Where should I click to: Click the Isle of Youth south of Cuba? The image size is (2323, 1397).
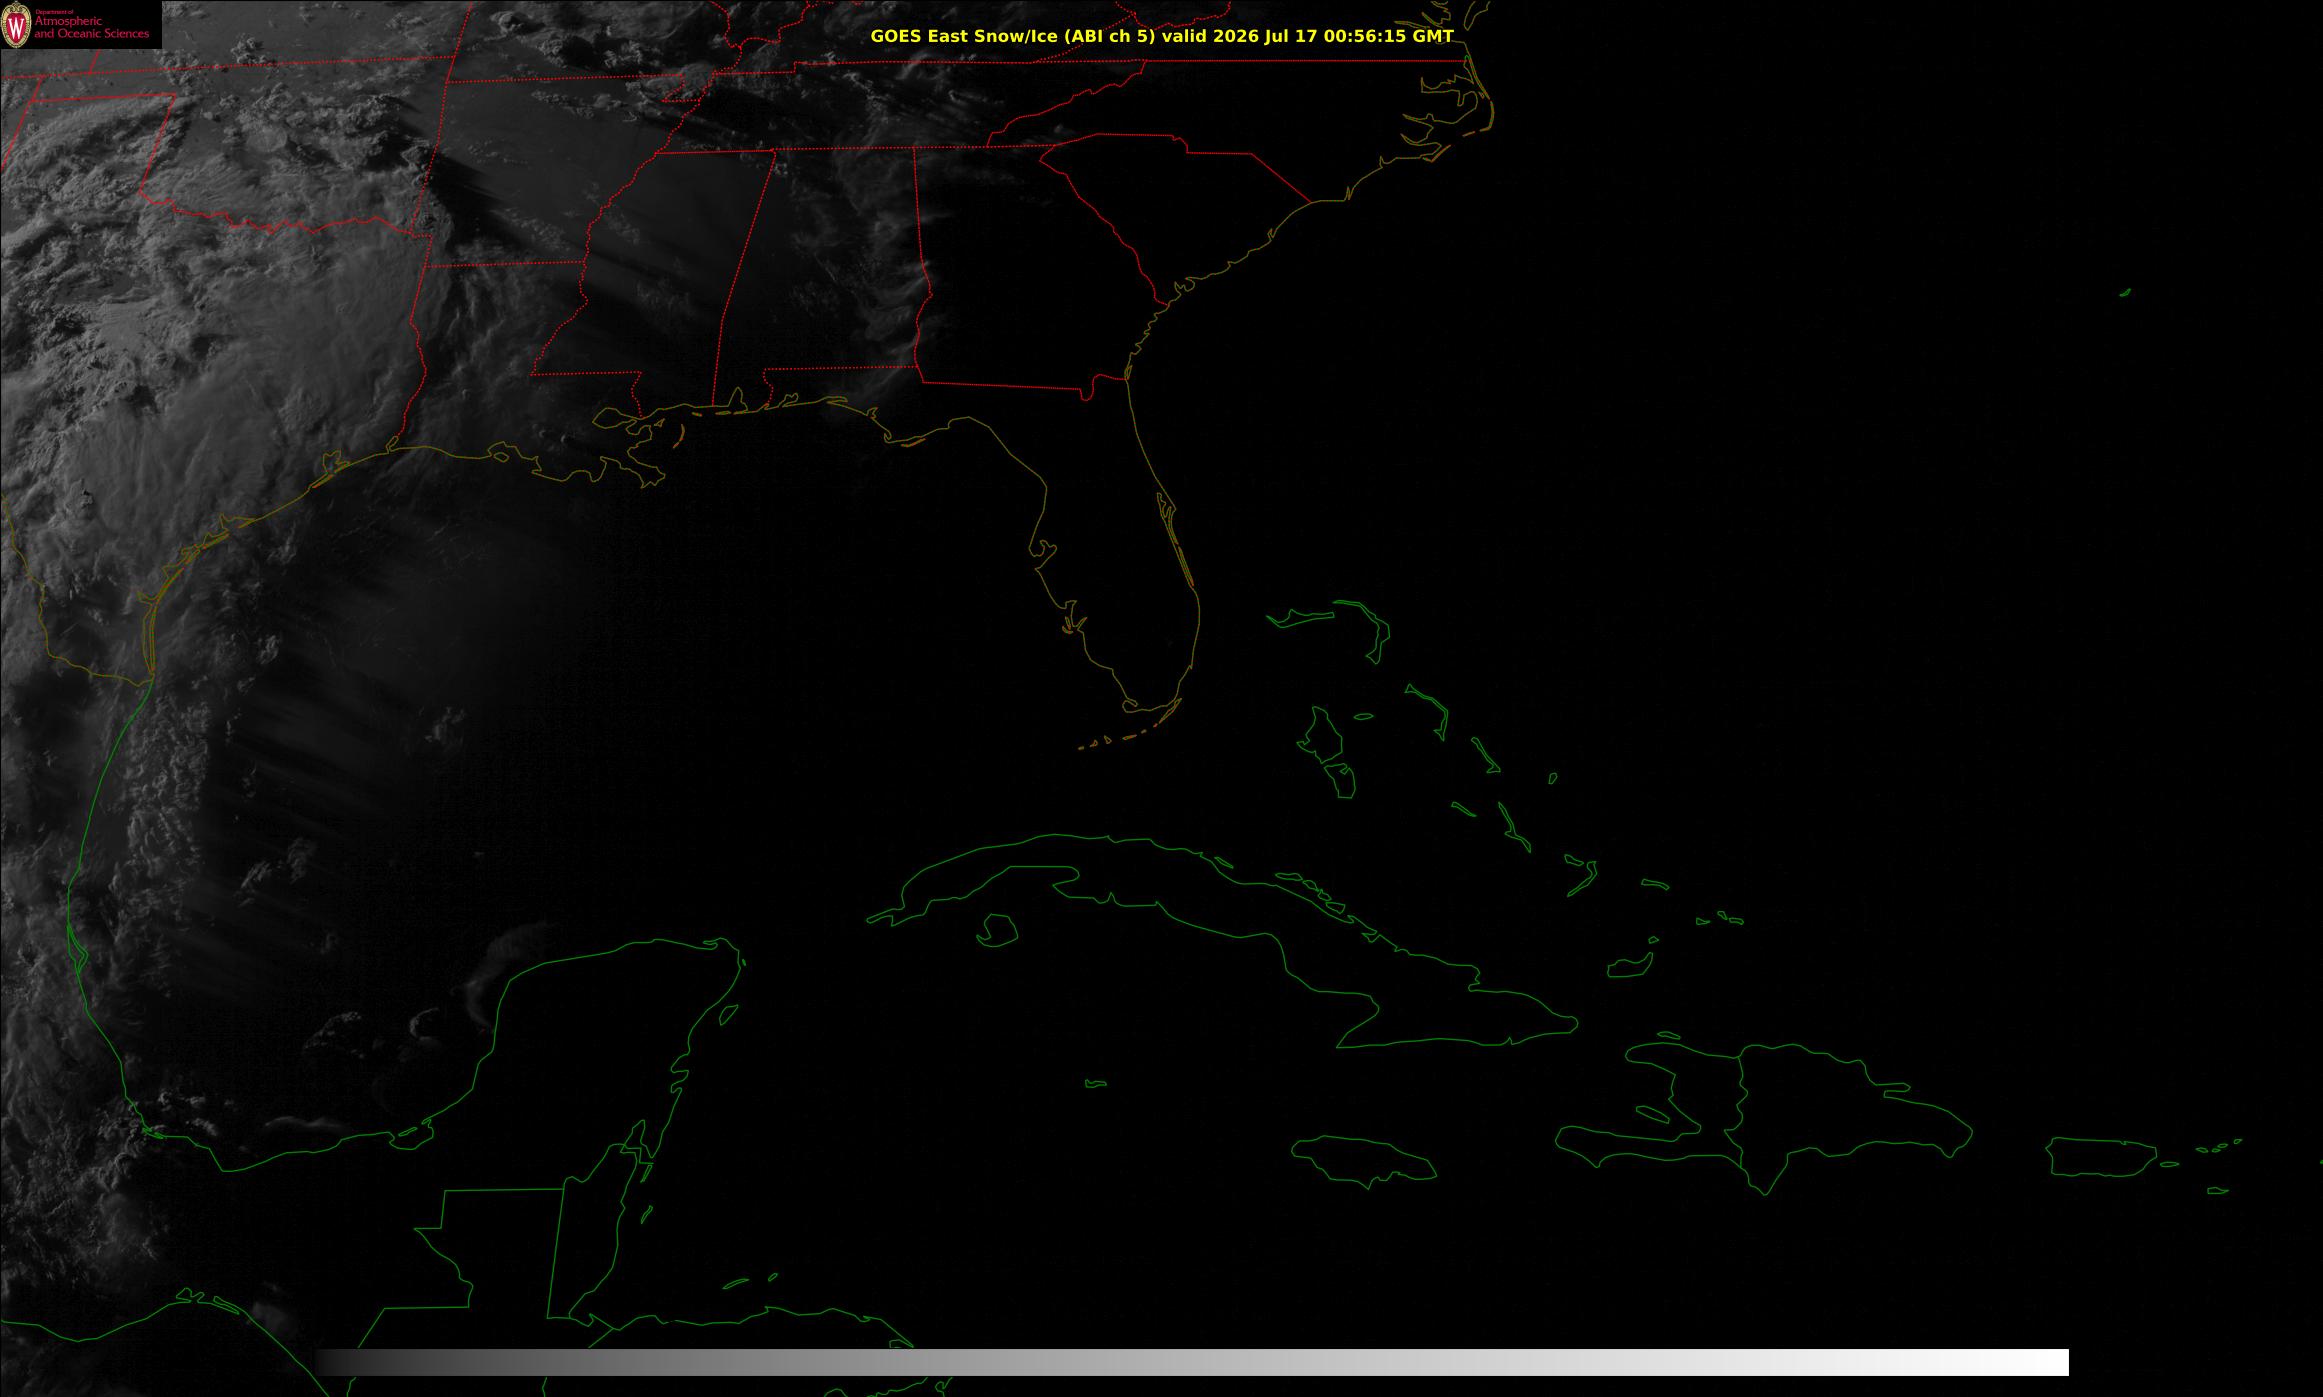pos(996,930)
